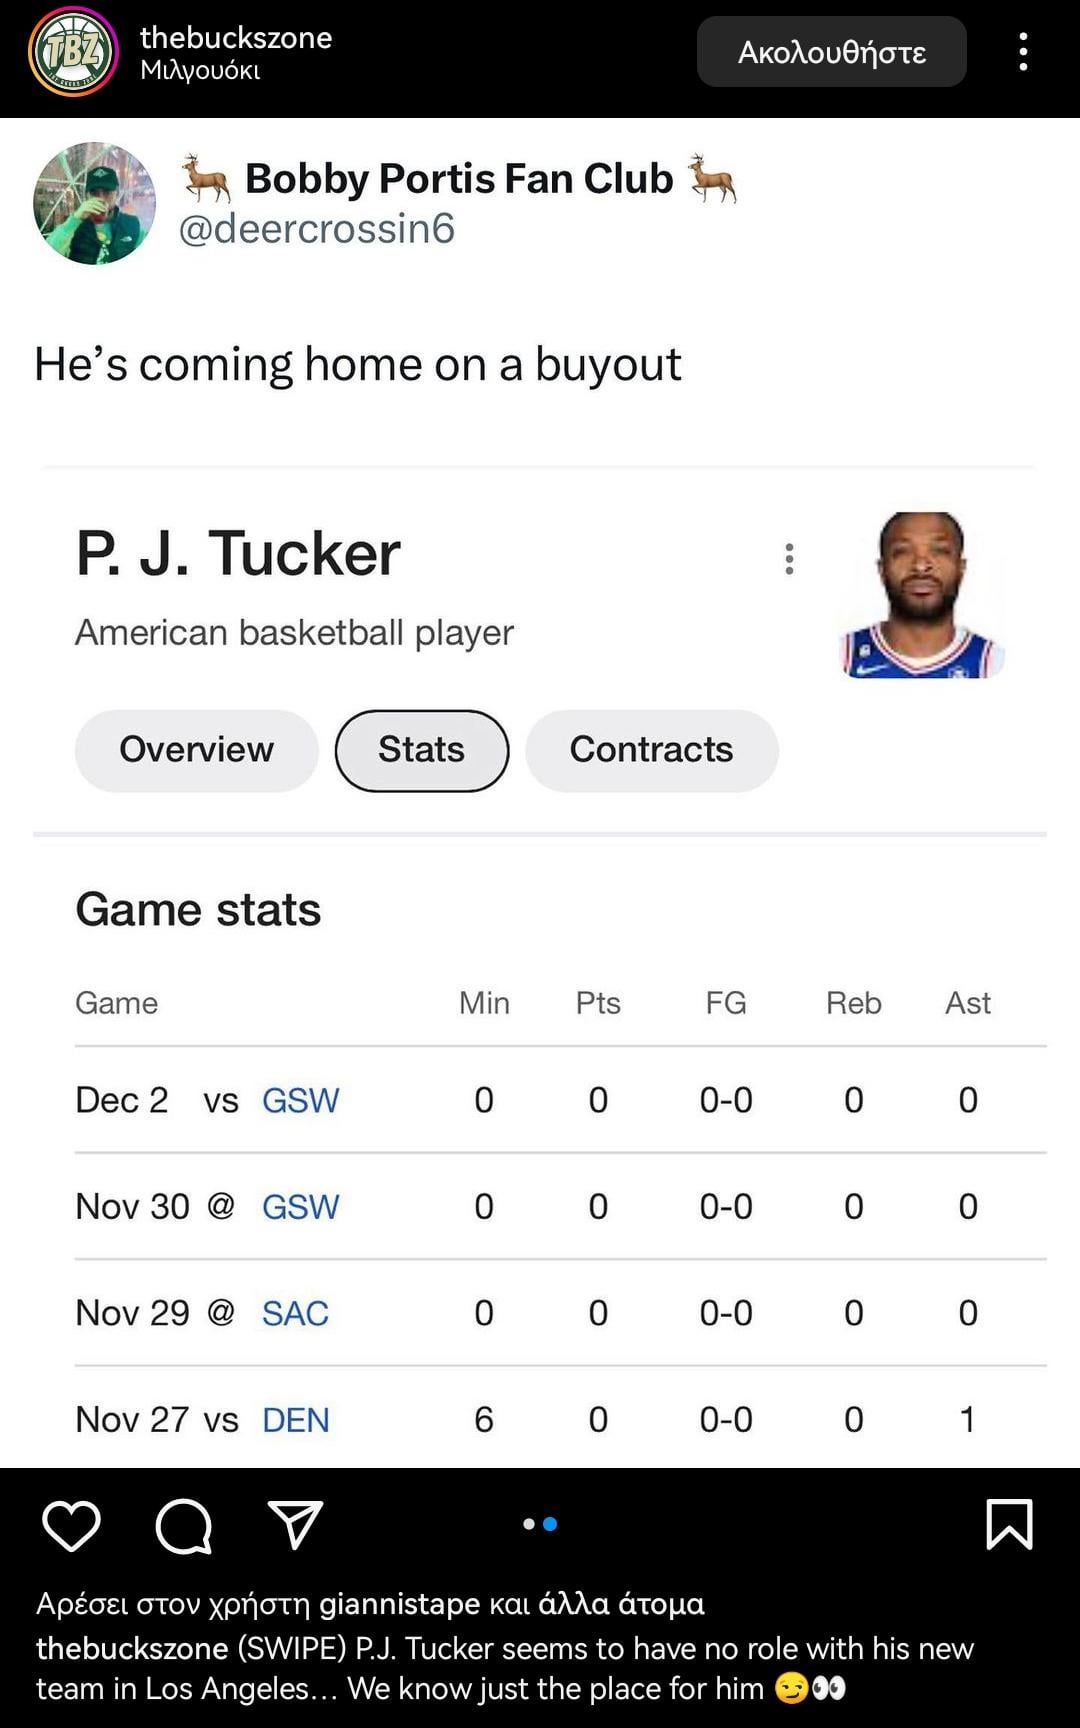Save the post with the bookmark icon
This screenshot has height=1728, width=1080.
tap(1009, 1525)
